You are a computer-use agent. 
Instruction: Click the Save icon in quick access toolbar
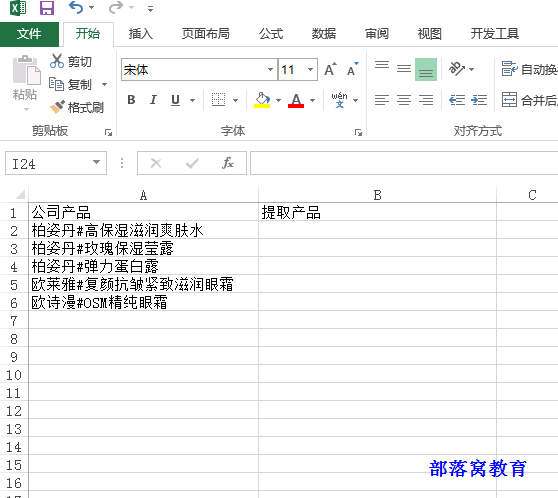point(47,8)
